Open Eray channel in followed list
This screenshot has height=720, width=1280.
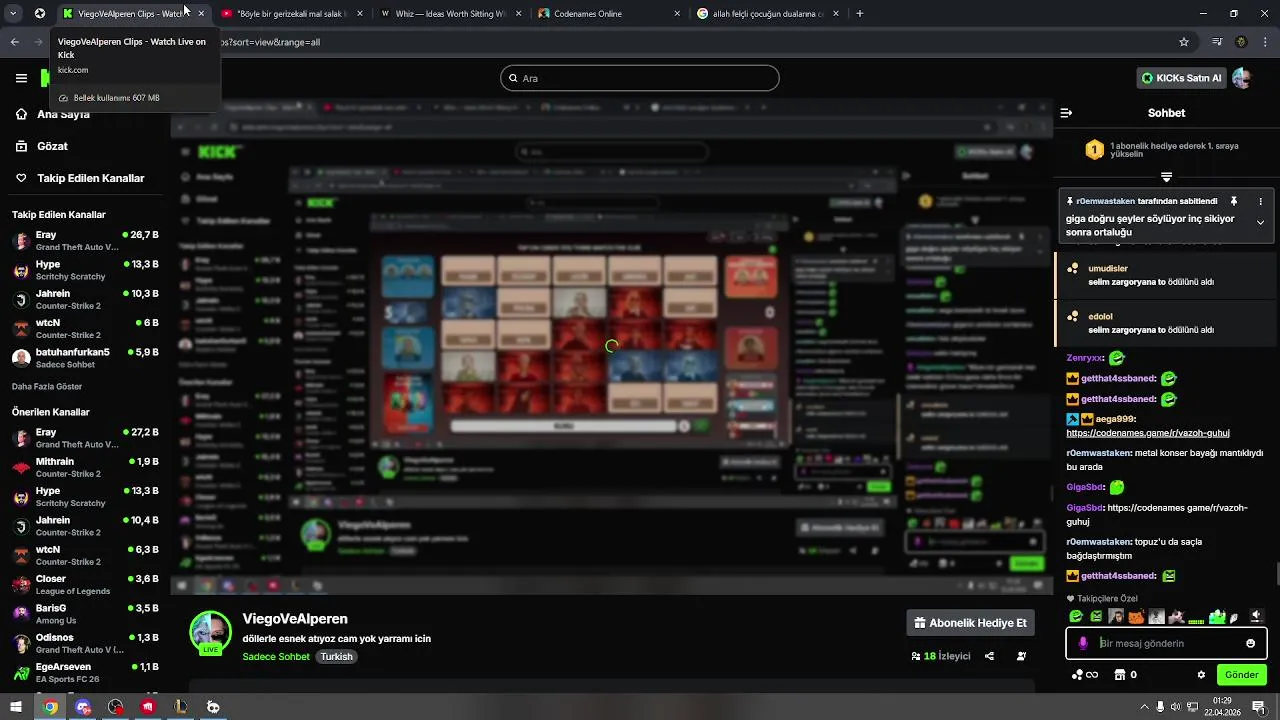coord(85,241)
